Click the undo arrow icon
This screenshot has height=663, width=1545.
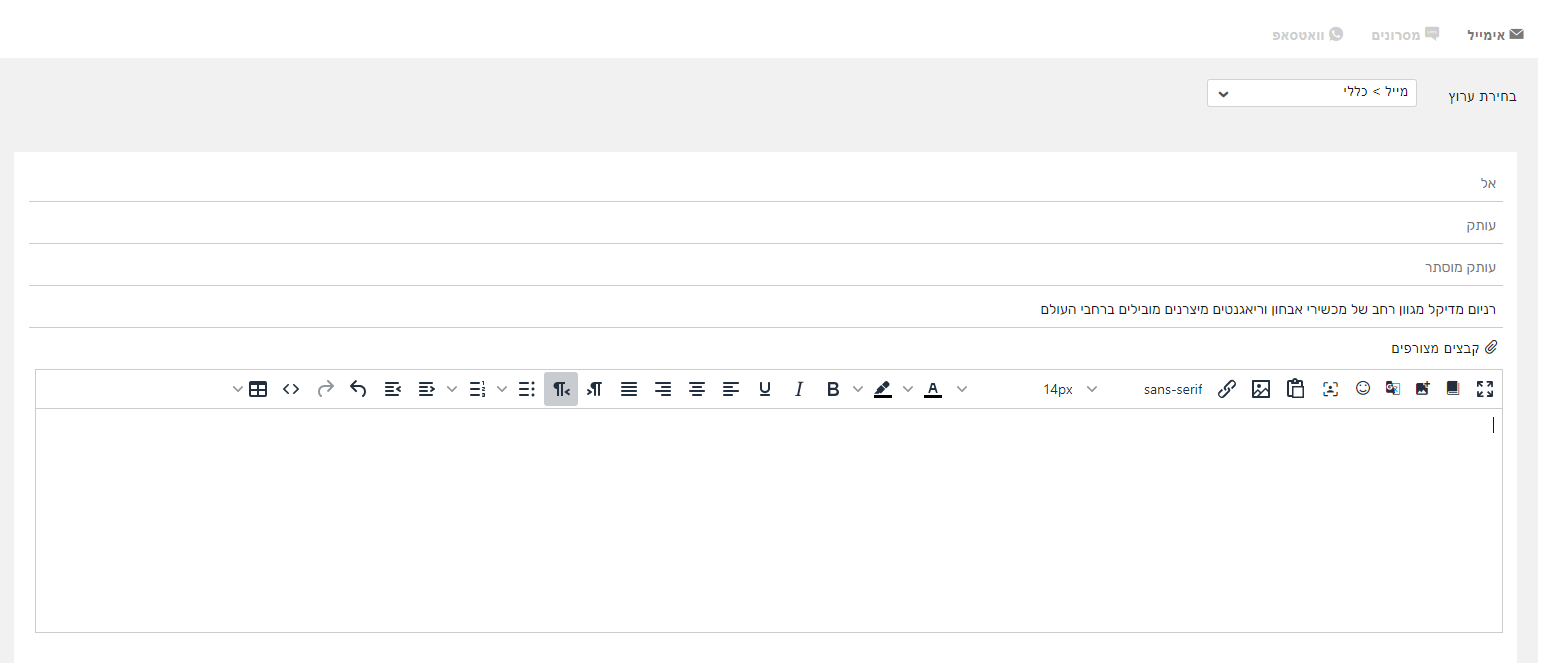tap(358, 389)
